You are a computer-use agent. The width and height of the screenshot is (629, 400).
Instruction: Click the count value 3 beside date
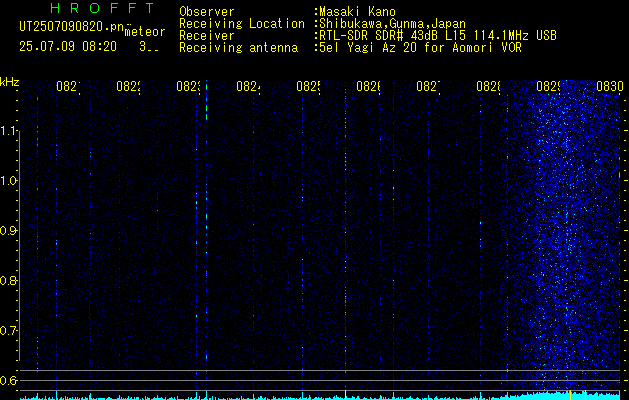point(143,47)
